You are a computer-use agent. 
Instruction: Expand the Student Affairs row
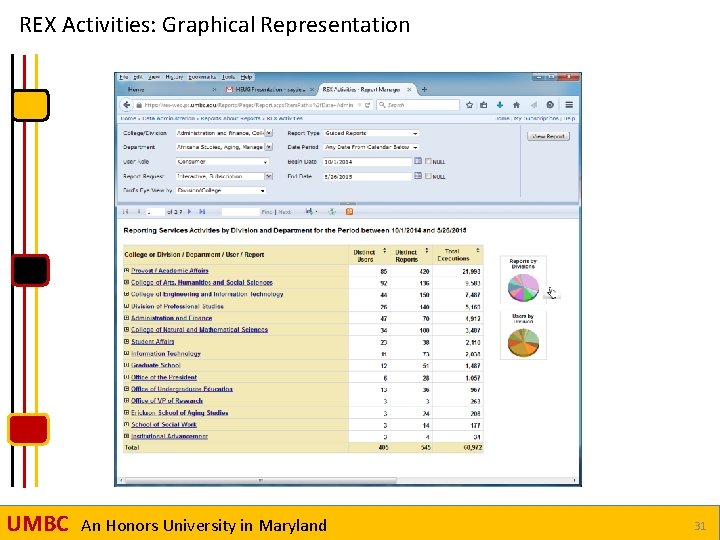click(127, 341)
